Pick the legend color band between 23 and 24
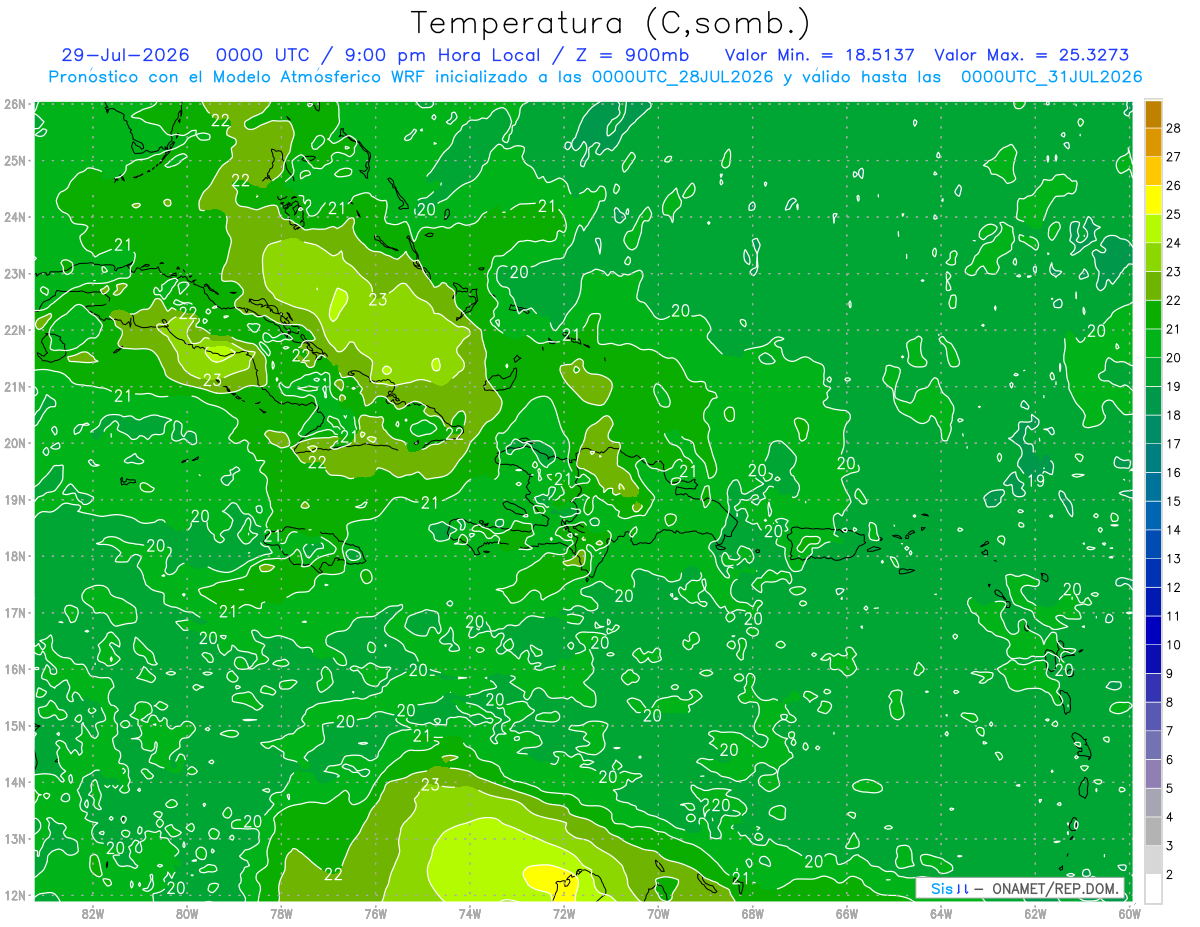This screenshot has width=1200, height=927. (x=1153, y=258)
